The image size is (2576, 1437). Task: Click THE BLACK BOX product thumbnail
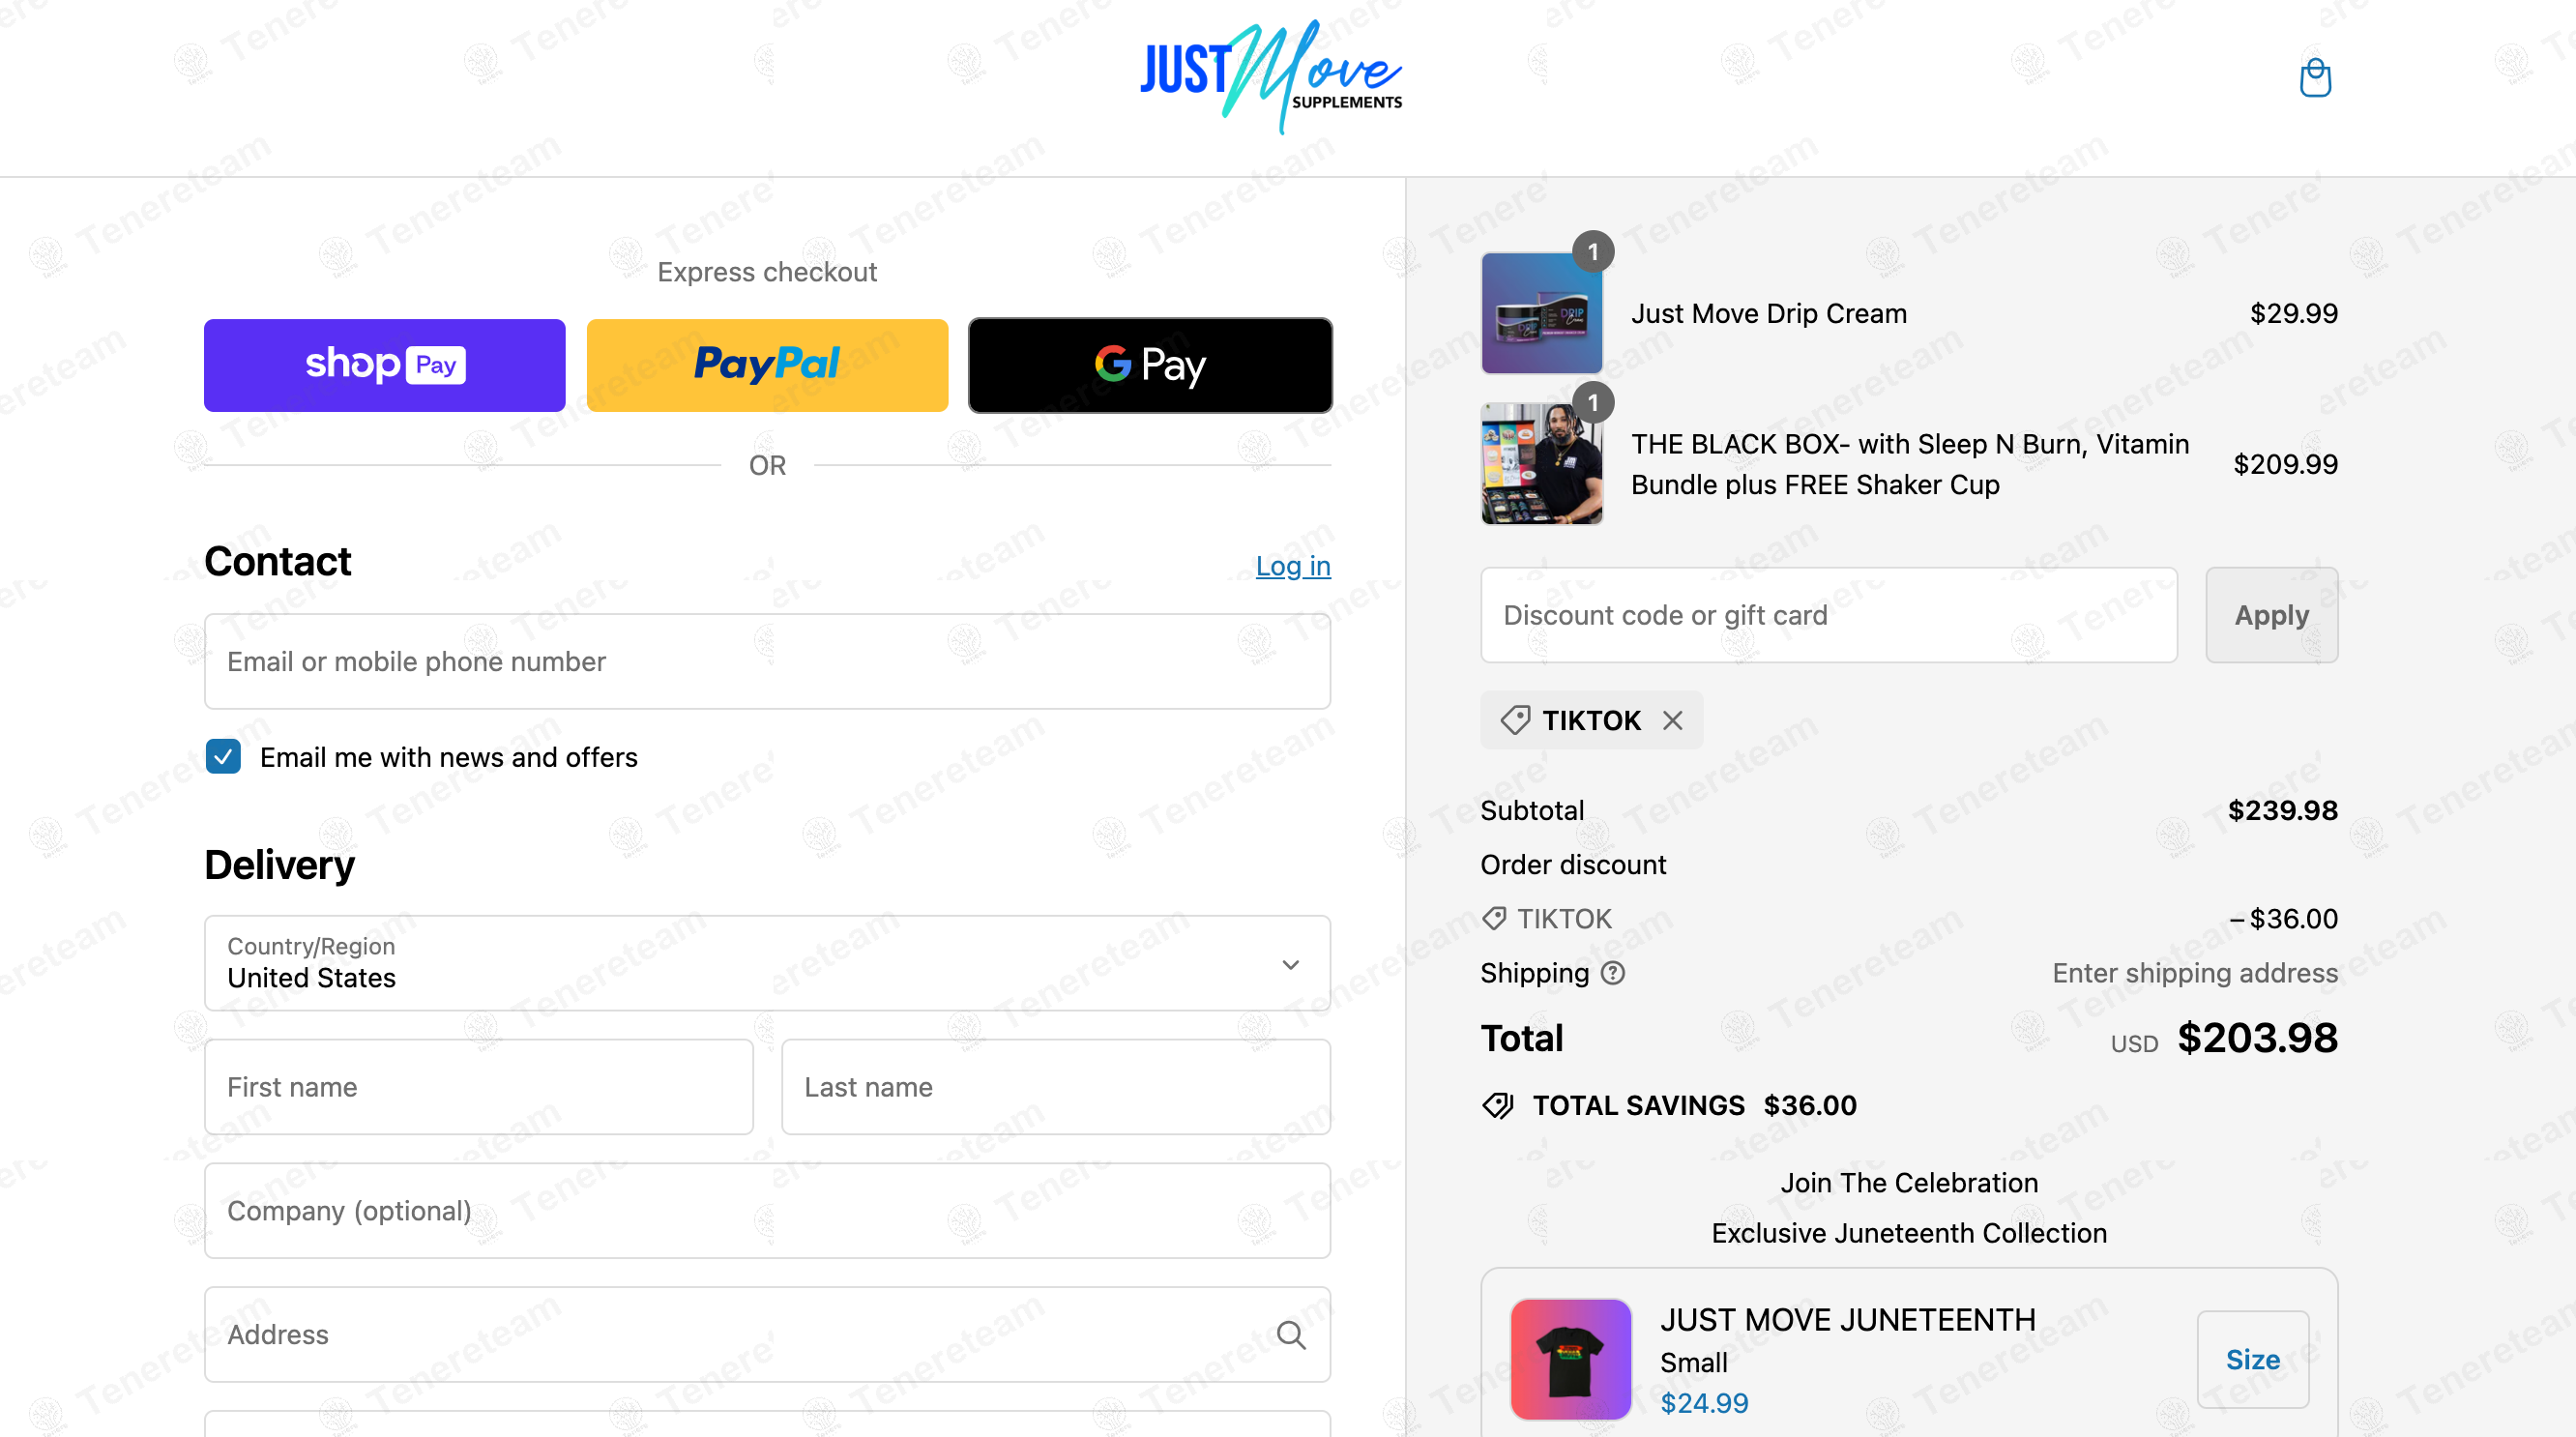(x=1541, y=464)
